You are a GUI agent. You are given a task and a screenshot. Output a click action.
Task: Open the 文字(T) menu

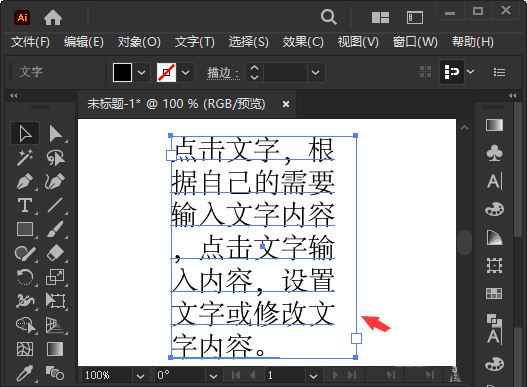click(x=194, y=42)
